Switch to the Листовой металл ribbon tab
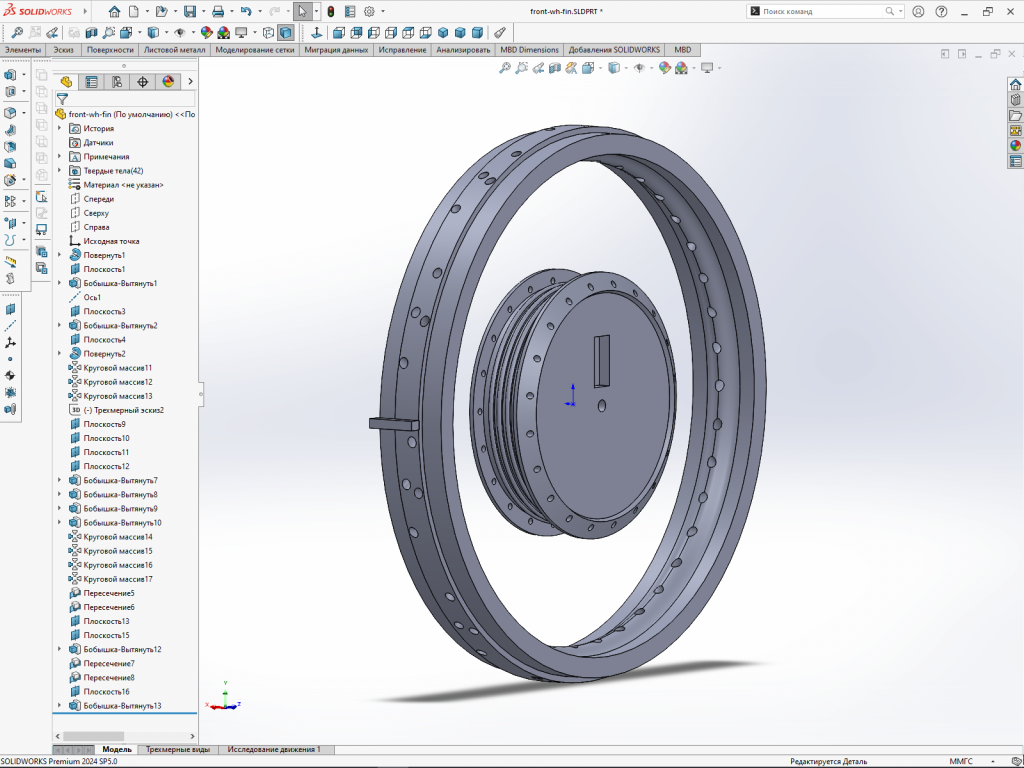Image resolution: width=1024 pixels, height=768 pixels. [x=175, y=50]
